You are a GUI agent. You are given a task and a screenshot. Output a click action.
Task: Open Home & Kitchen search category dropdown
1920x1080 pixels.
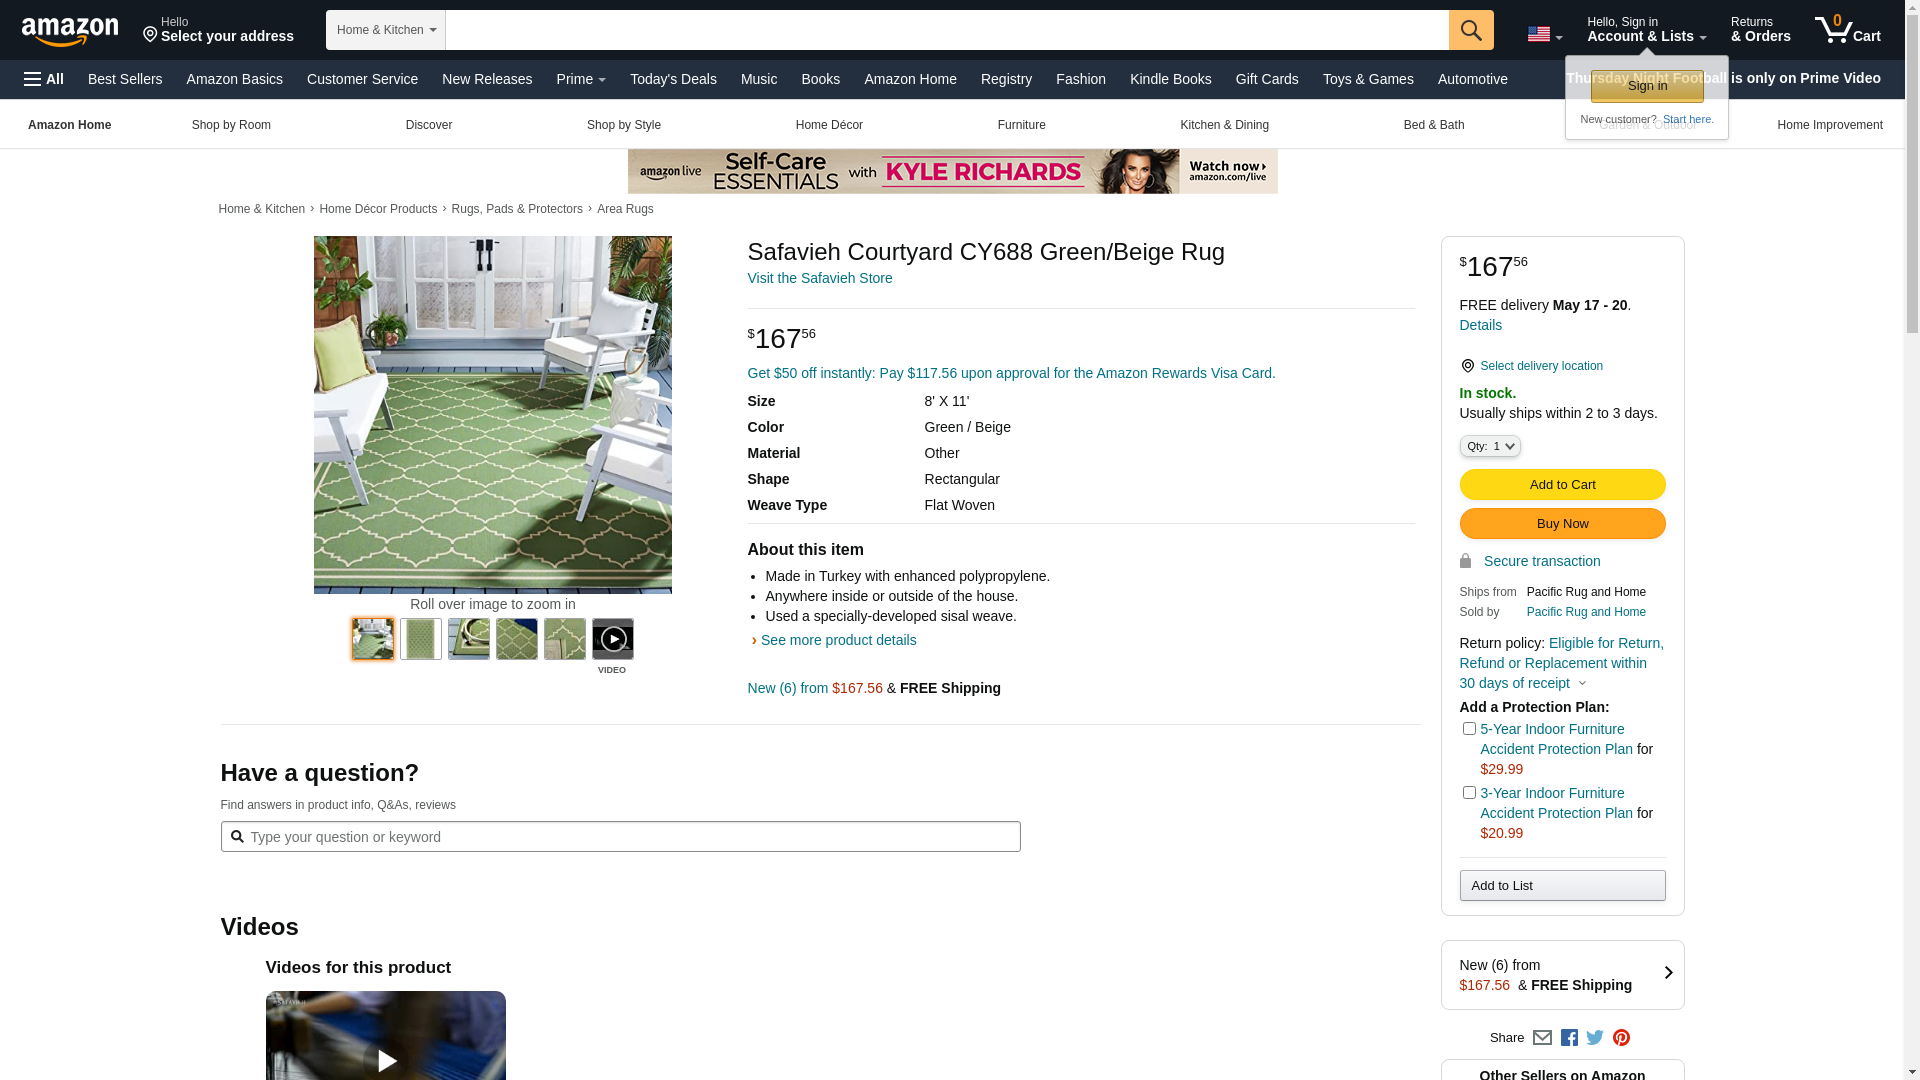pyautogui.click(x=386, y=30)
